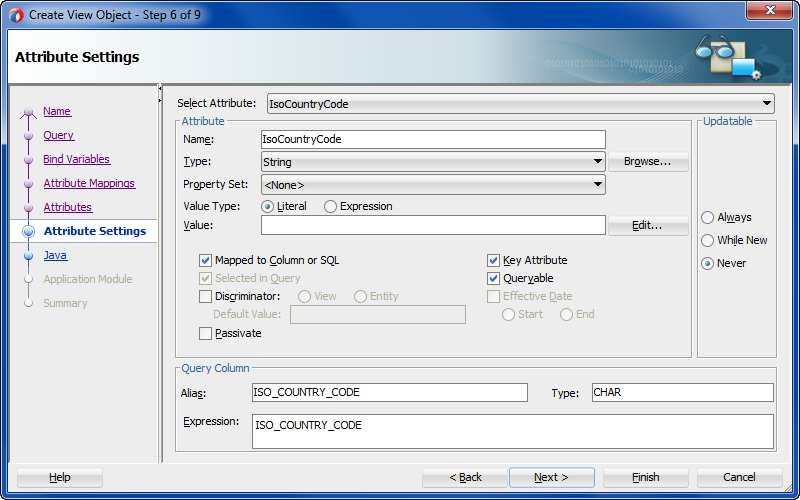
Task: Set Updatable to Always
Action: [x=707, y=218]
